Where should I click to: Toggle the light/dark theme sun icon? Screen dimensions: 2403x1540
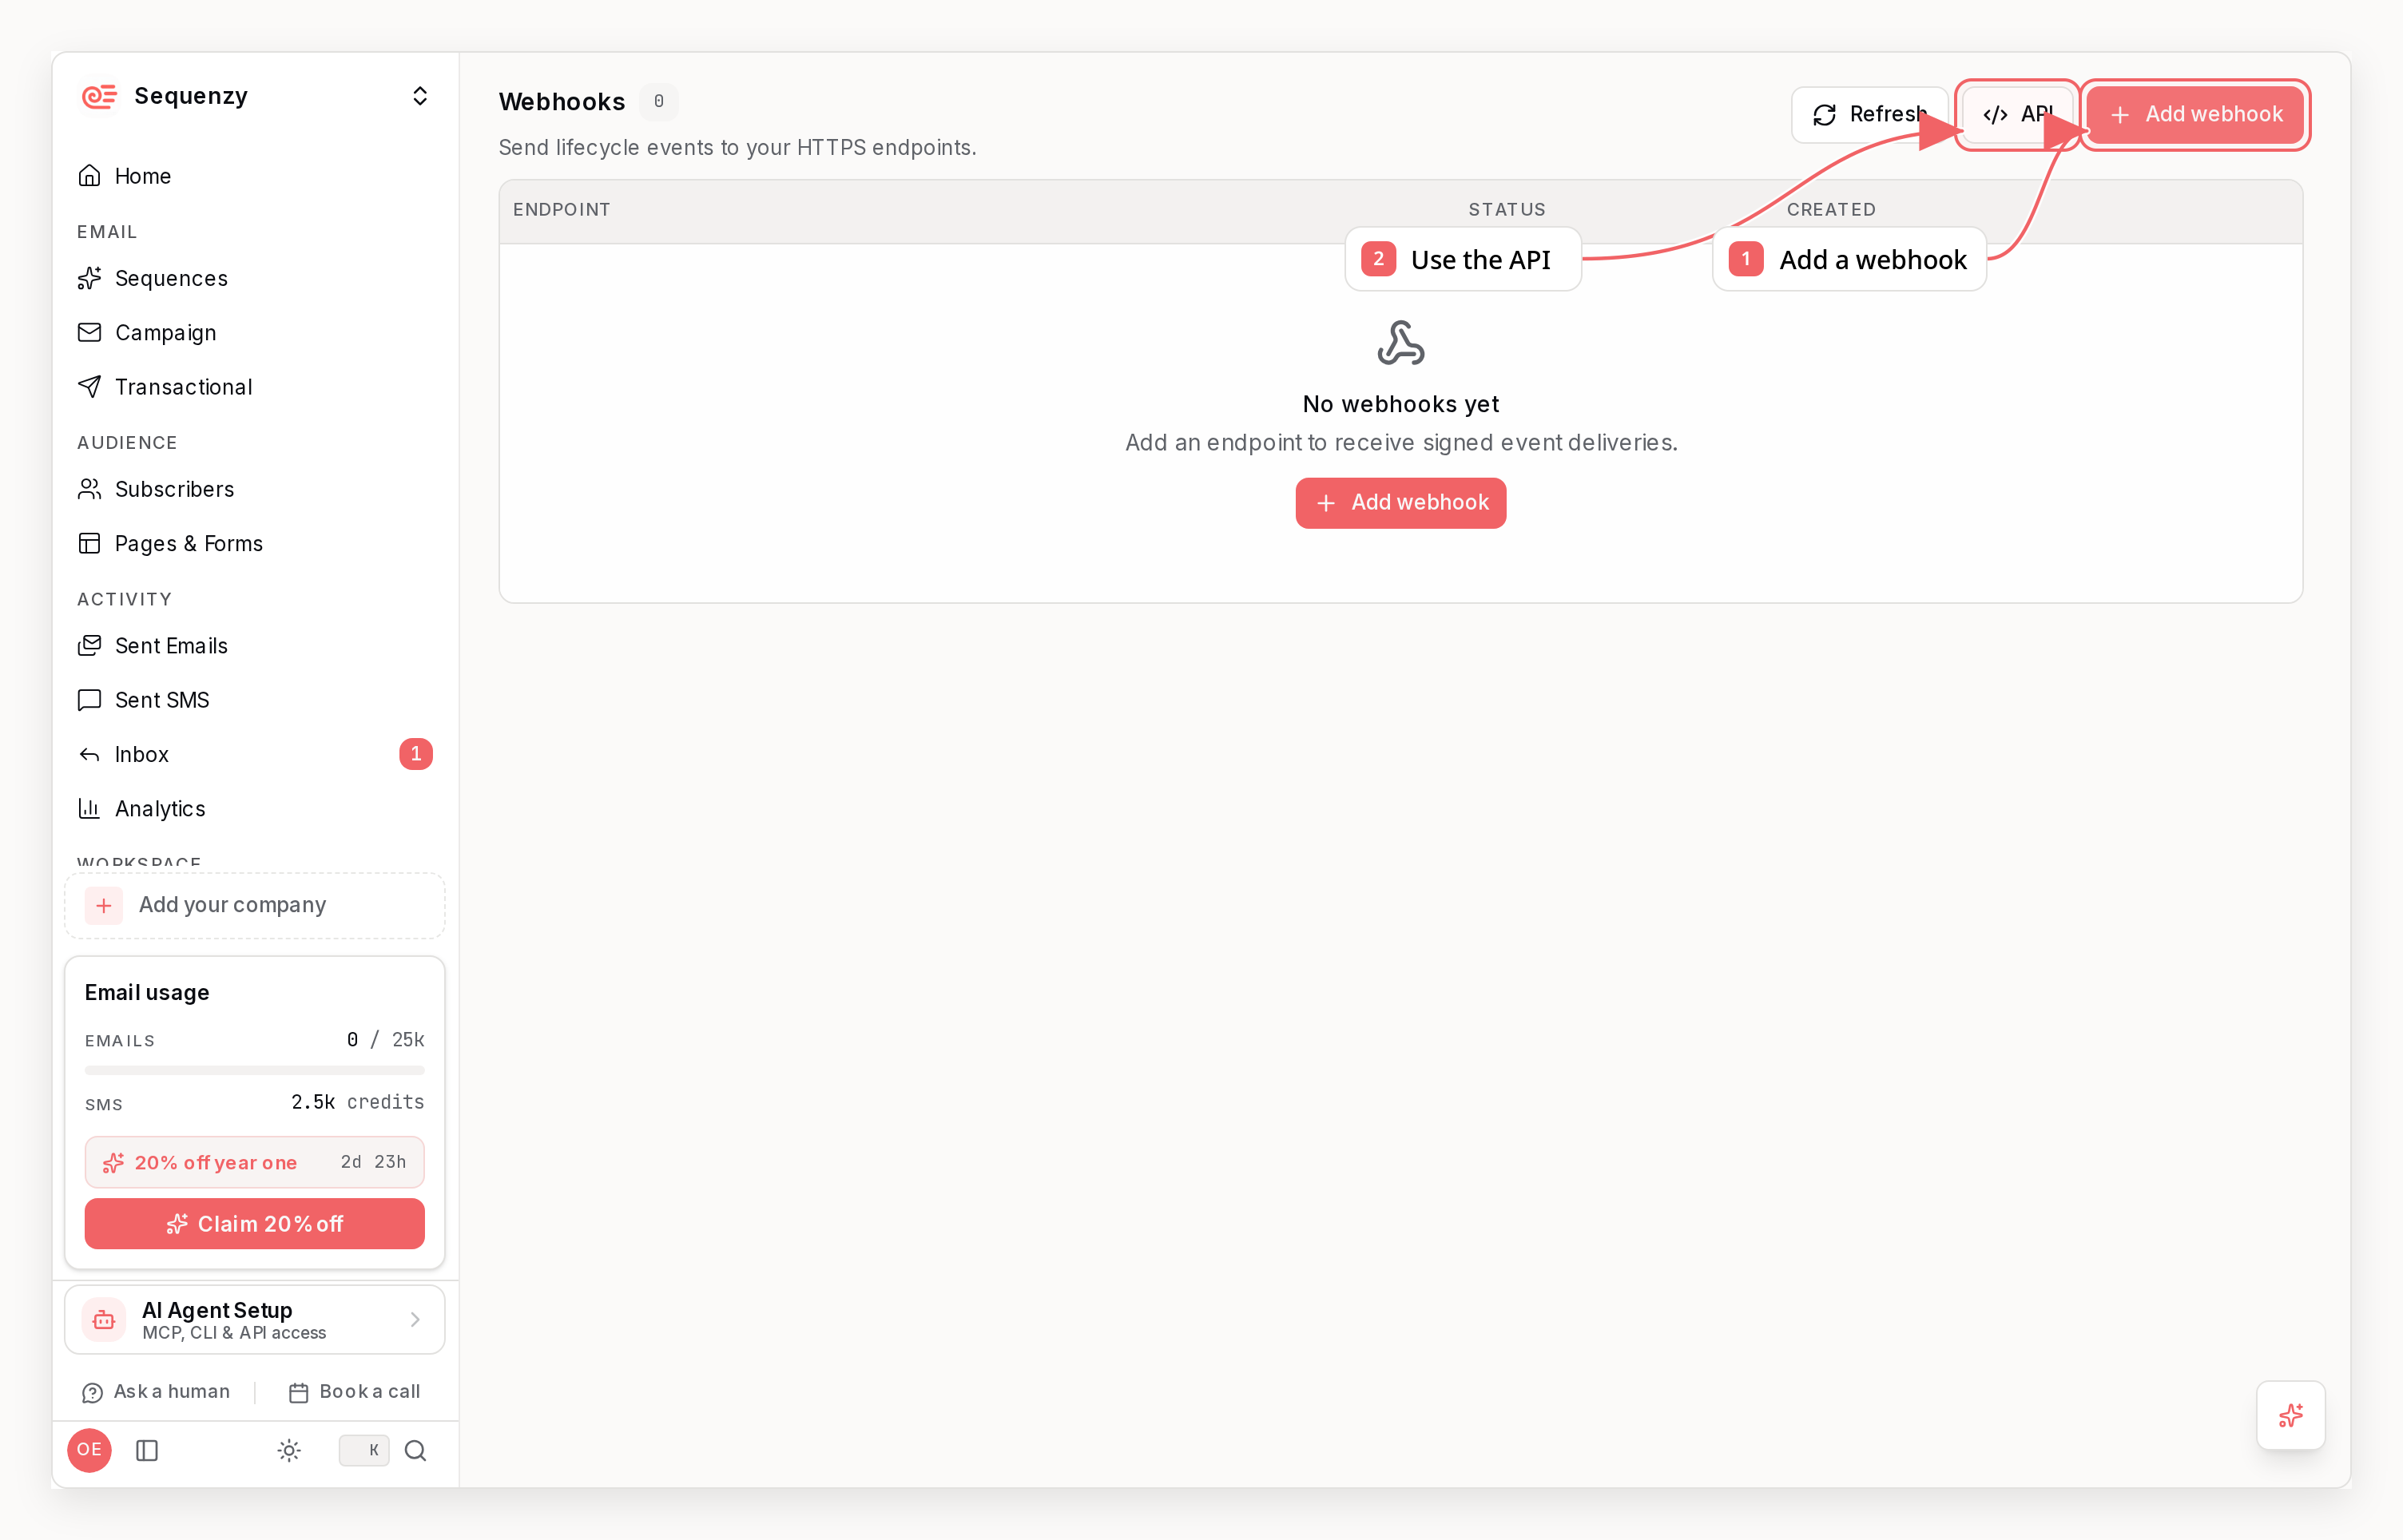[x=289, y=1451]
